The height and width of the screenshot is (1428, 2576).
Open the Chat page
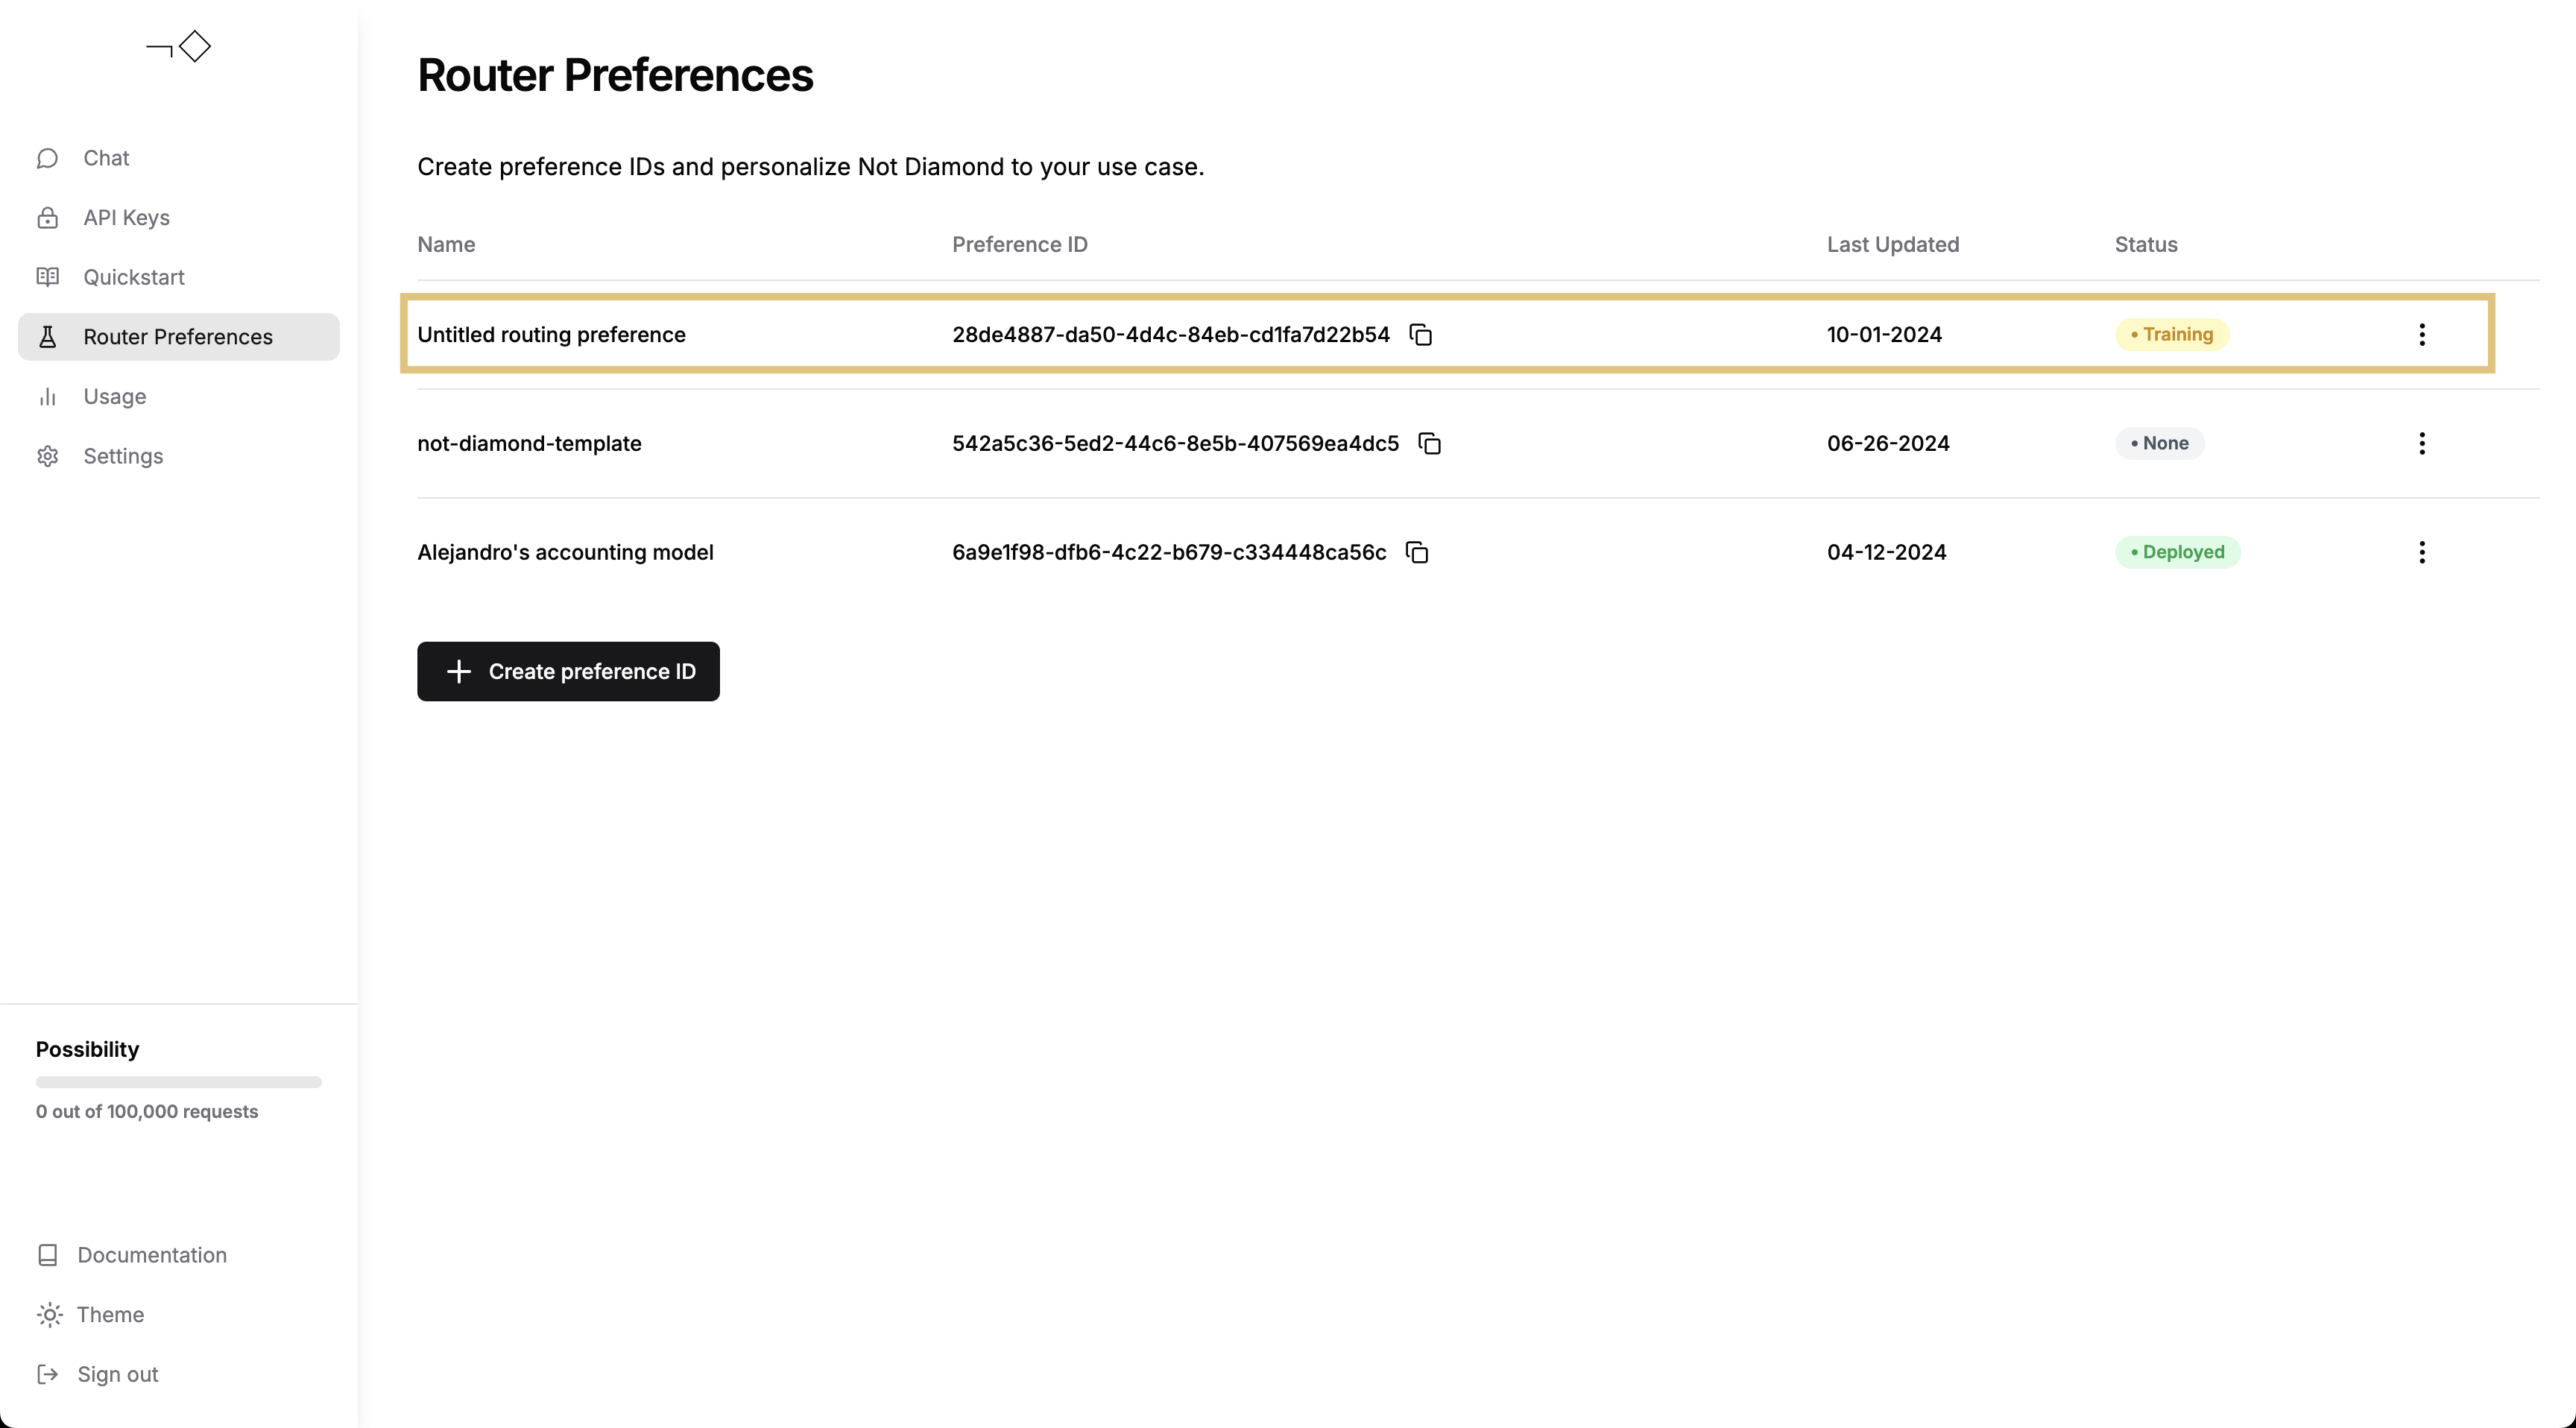(x=106, y=158)
